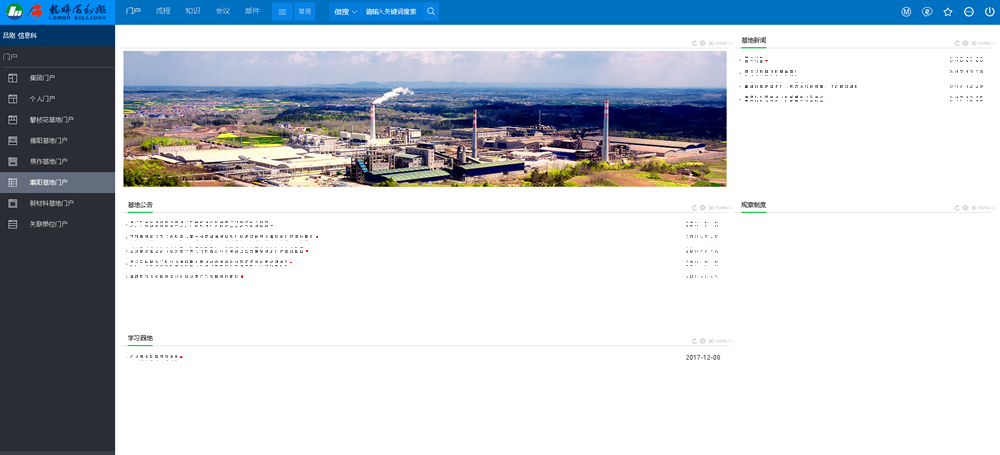Close the 基地公告 panel
The height and width of the screenshot is (455, 1000).
click(x=711, y=208)
